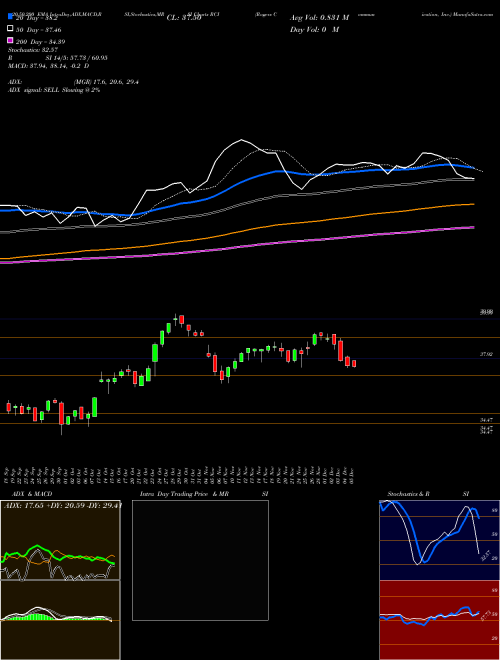Click the 'CL:' closing price value

pos(184,18)
